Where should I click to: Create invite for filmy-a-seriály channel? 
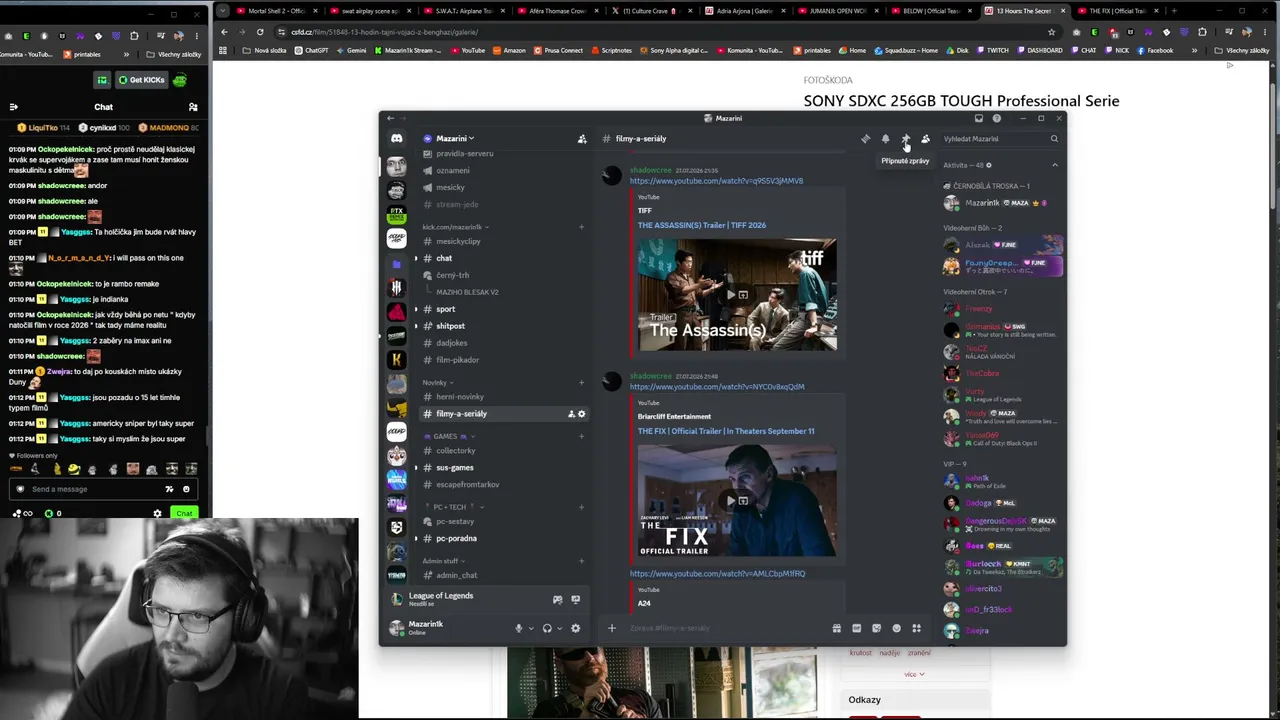click(x=571, y=414)
